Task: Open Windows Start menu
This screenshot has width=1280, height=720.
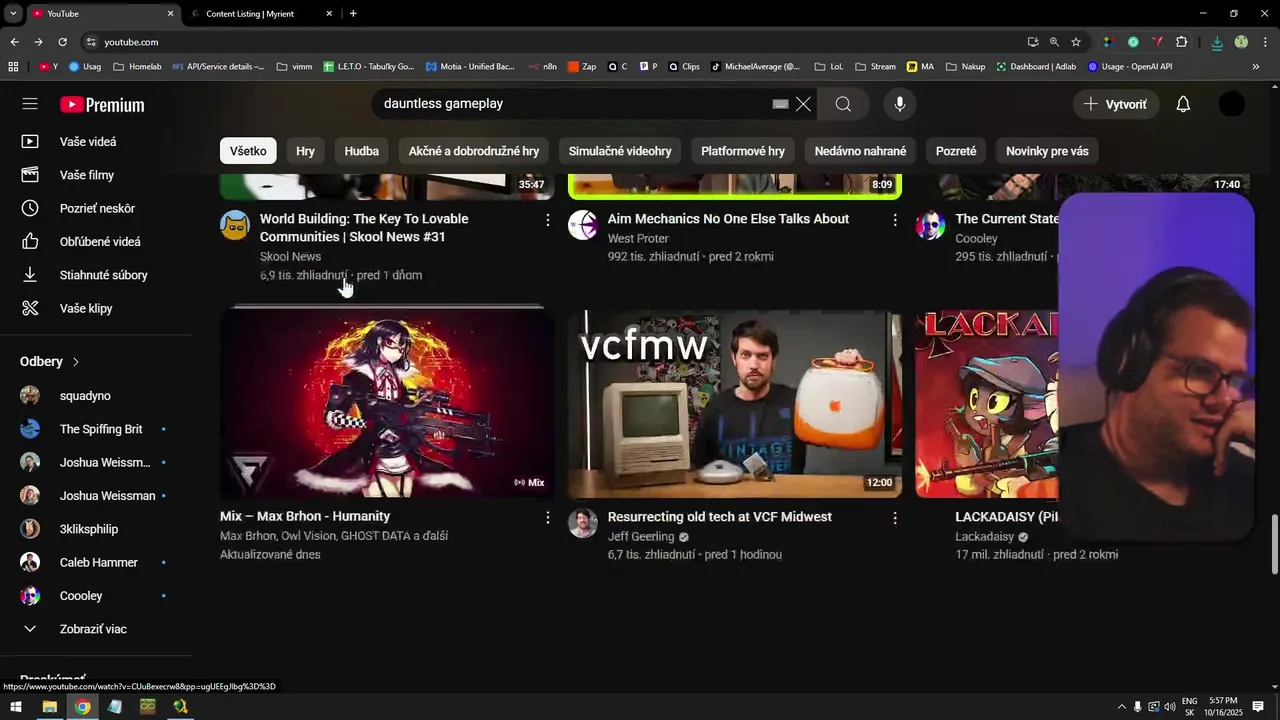Action: click(16, 707)
